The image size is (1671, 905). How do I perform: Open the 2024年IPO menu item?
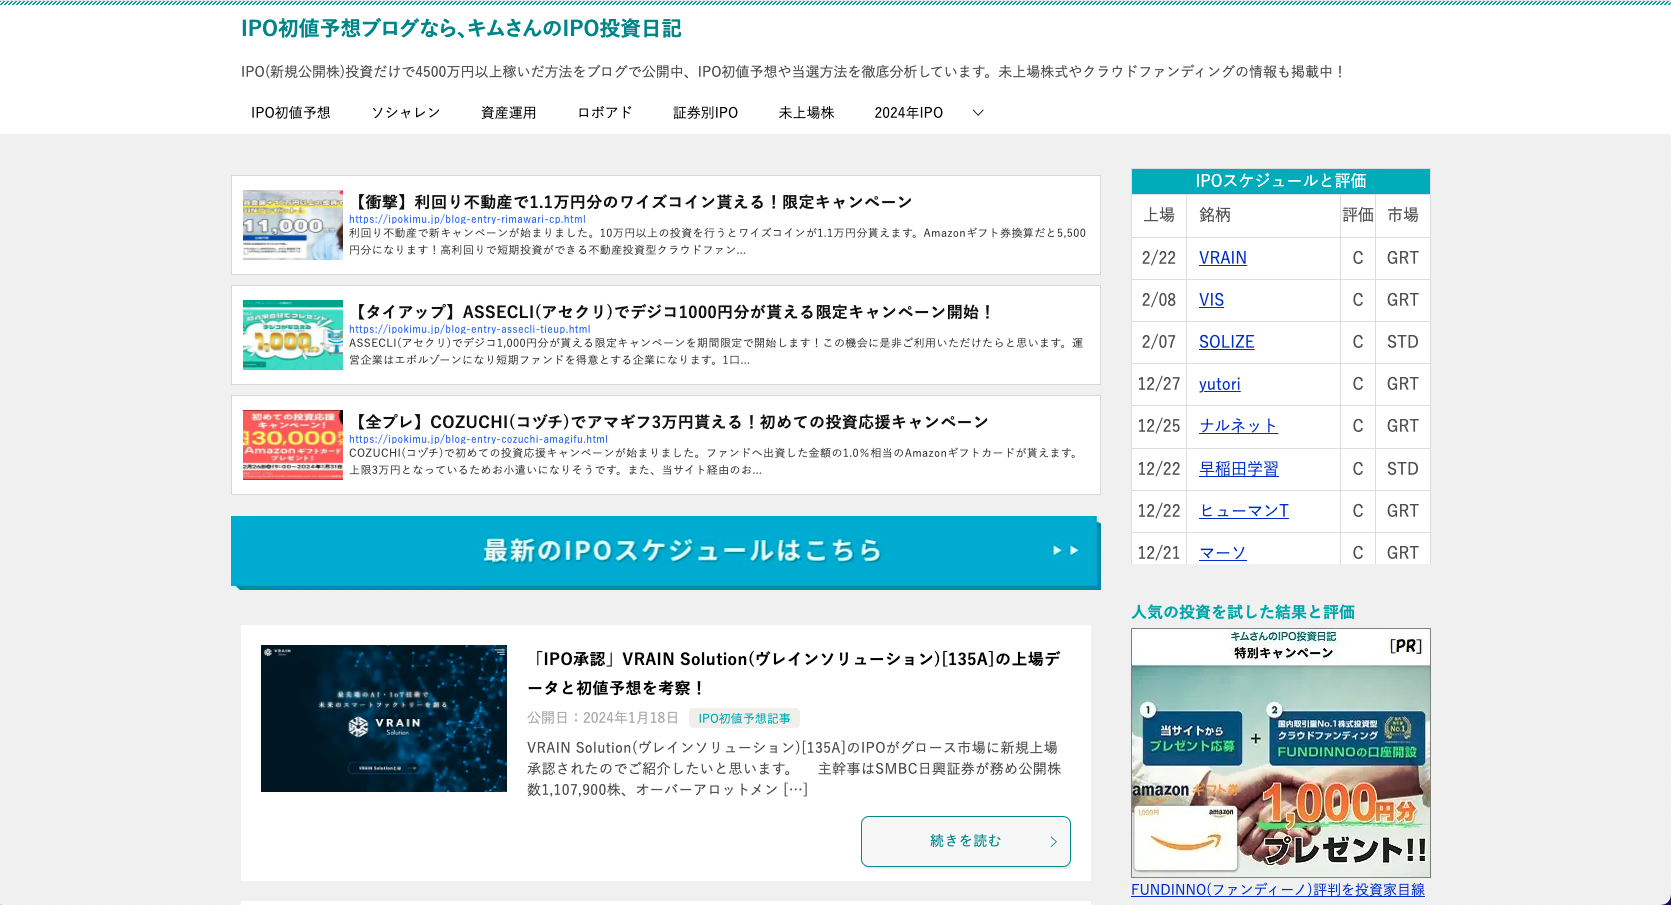[908, 113]
